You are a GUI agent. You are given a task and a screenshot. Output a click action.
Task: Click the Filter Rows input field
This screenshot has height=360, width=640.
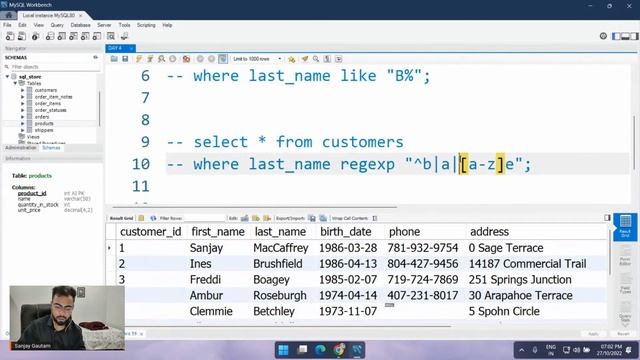(204, 218)
